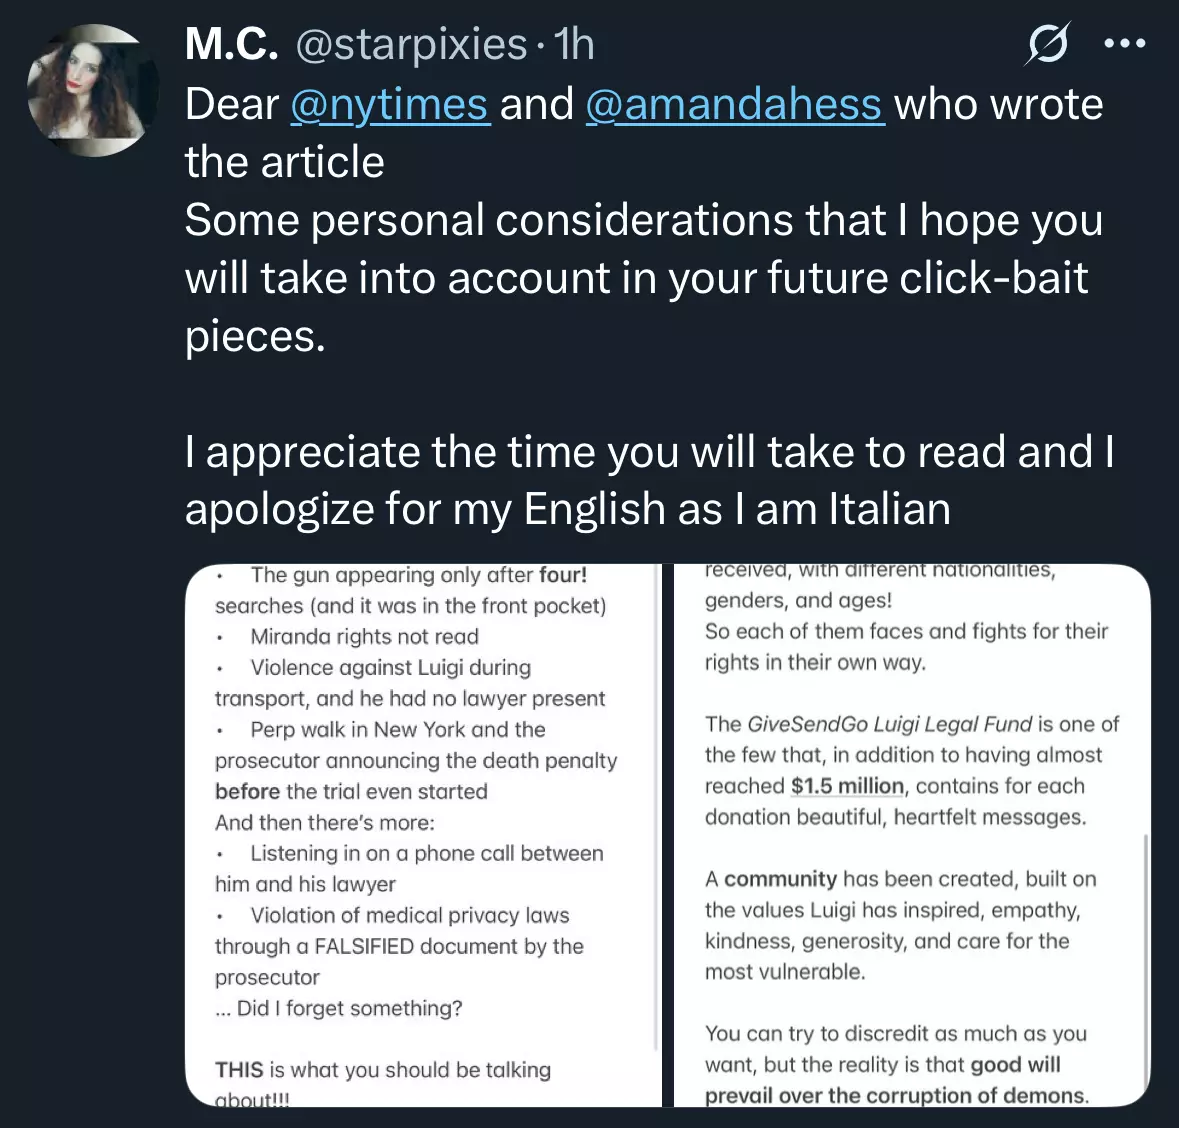
Task: Click the @starpixies handle
Action: point(411,45)
